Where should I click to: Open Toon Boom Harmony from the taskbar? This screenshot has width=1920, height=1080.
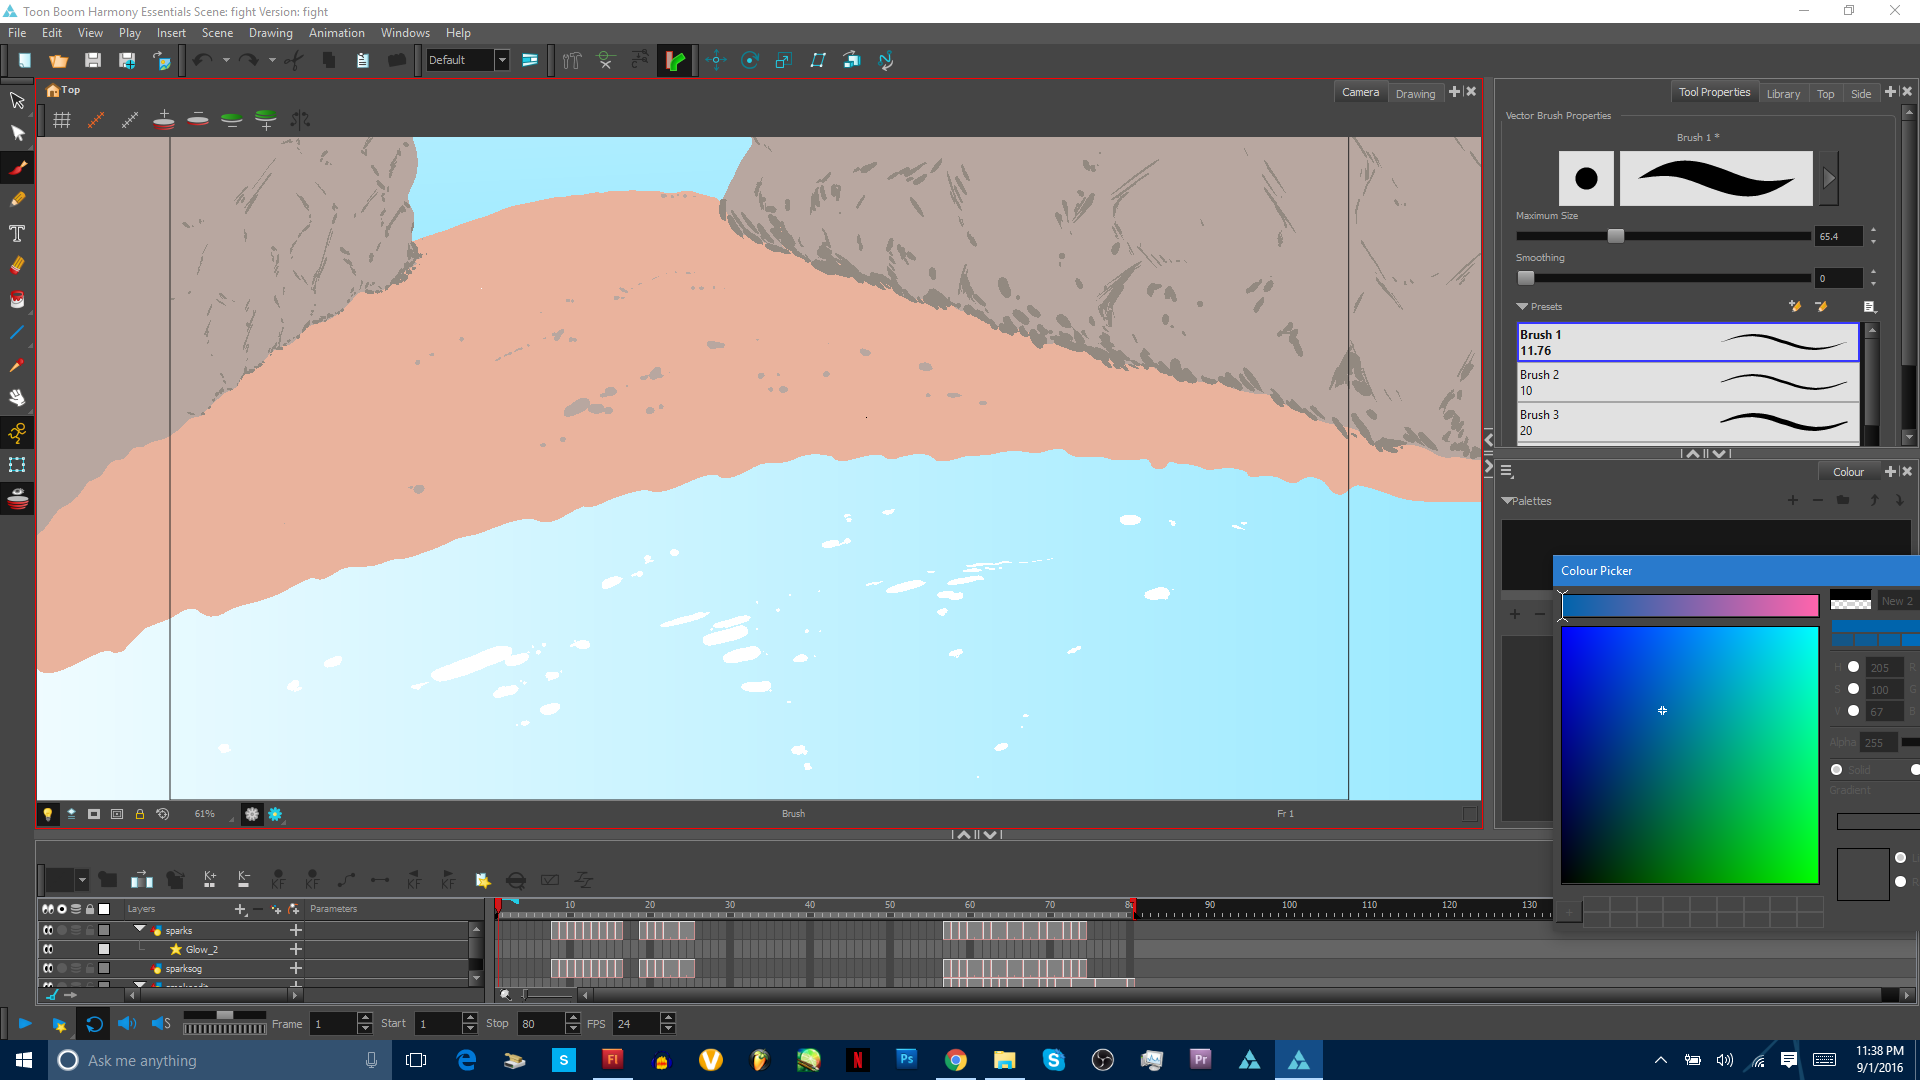pos(1299,1059)
